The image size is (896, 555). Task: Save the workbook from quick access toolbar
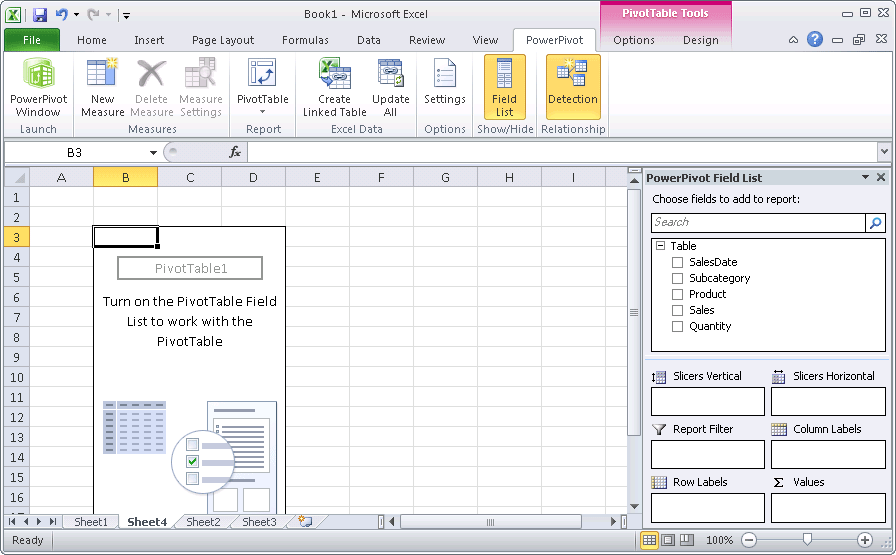click(39, 14)
